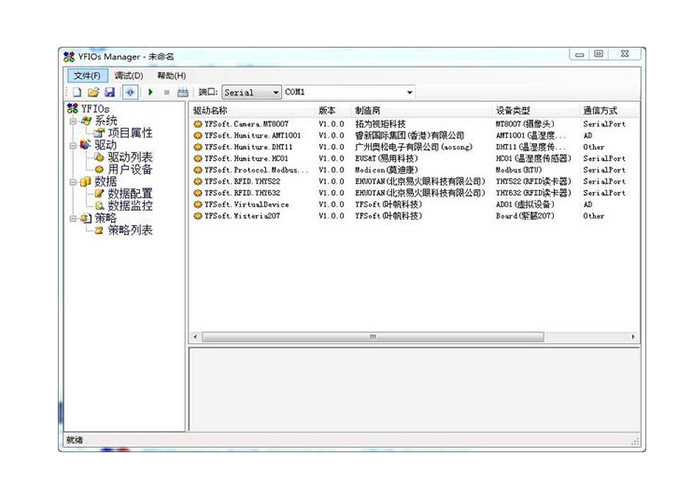The height and width of the screenshot is (500, 700).
Task: Open a project with folder icon
Action: click(x=93, y=92)
